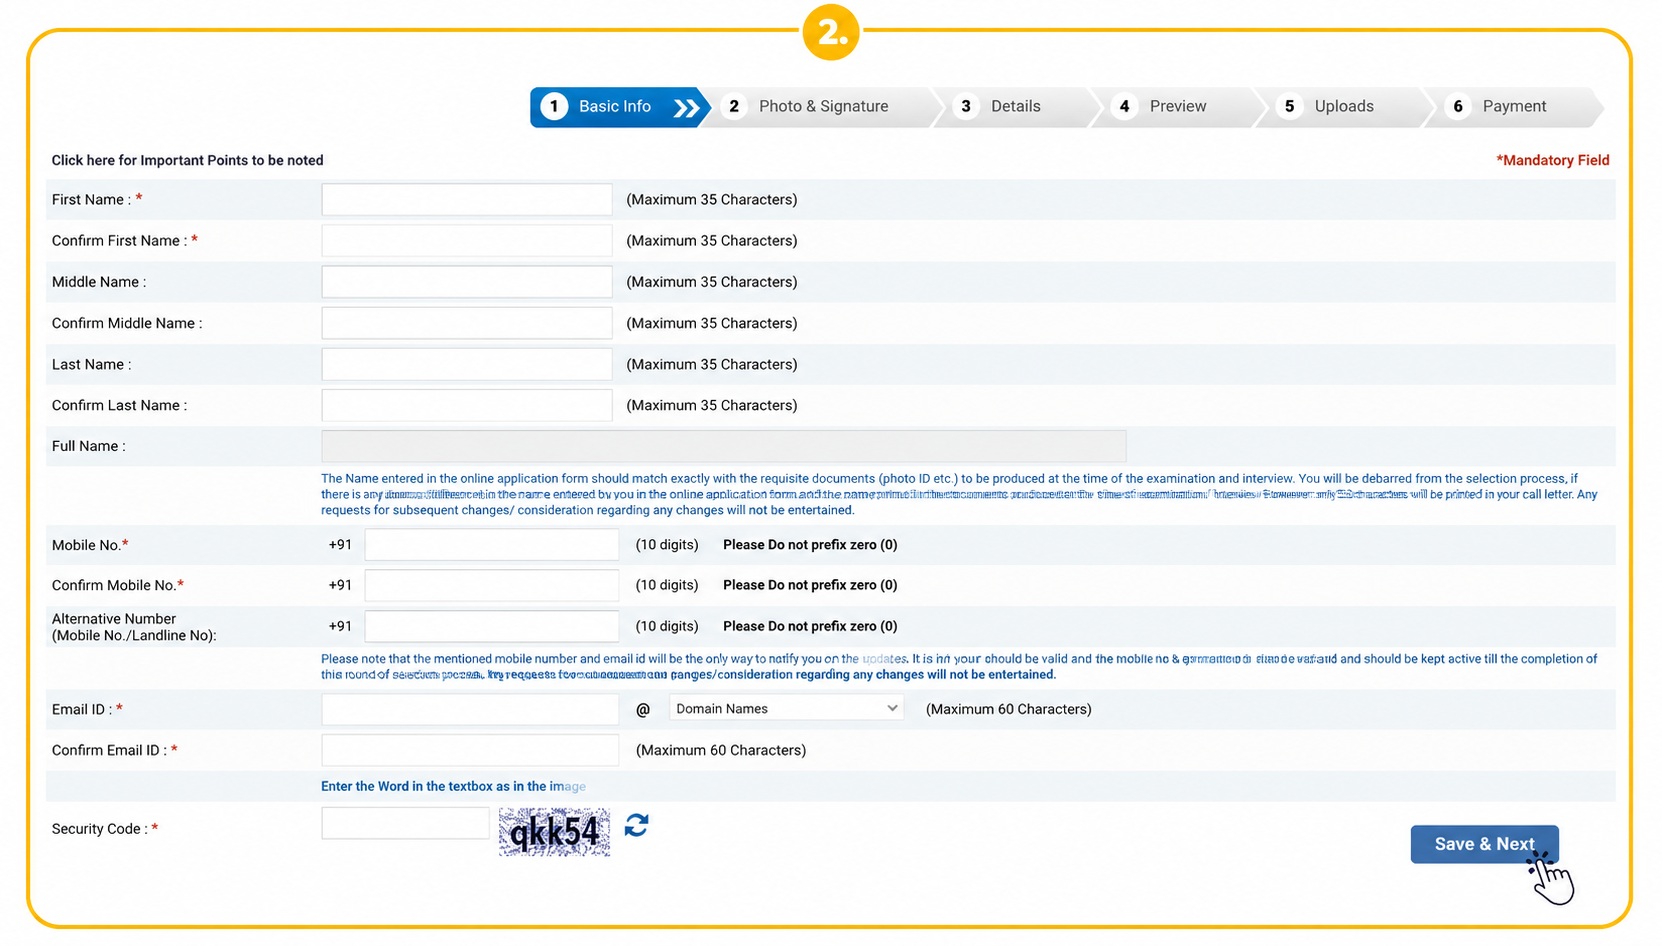Viewport: 1662px width, 946px height.
Task: Click the qkk54 captcha image
Action: (x=554, y=832)
